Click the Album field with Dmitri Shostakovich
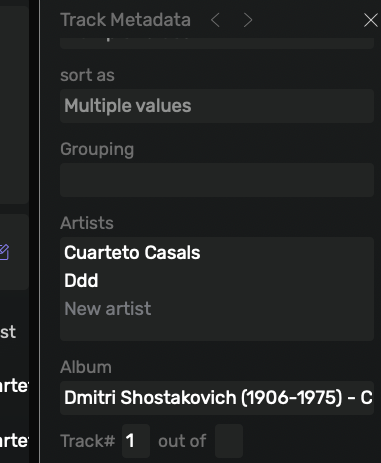The image size is (381, 463). pyautogui.click(x=217, y=398)
